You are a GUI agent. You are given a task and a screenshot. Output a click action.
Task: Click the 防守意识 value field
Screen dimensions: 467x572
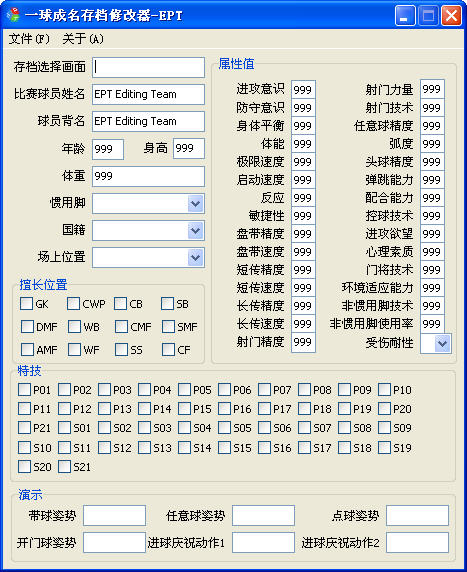pyautogui.click(x=303, y=108)
